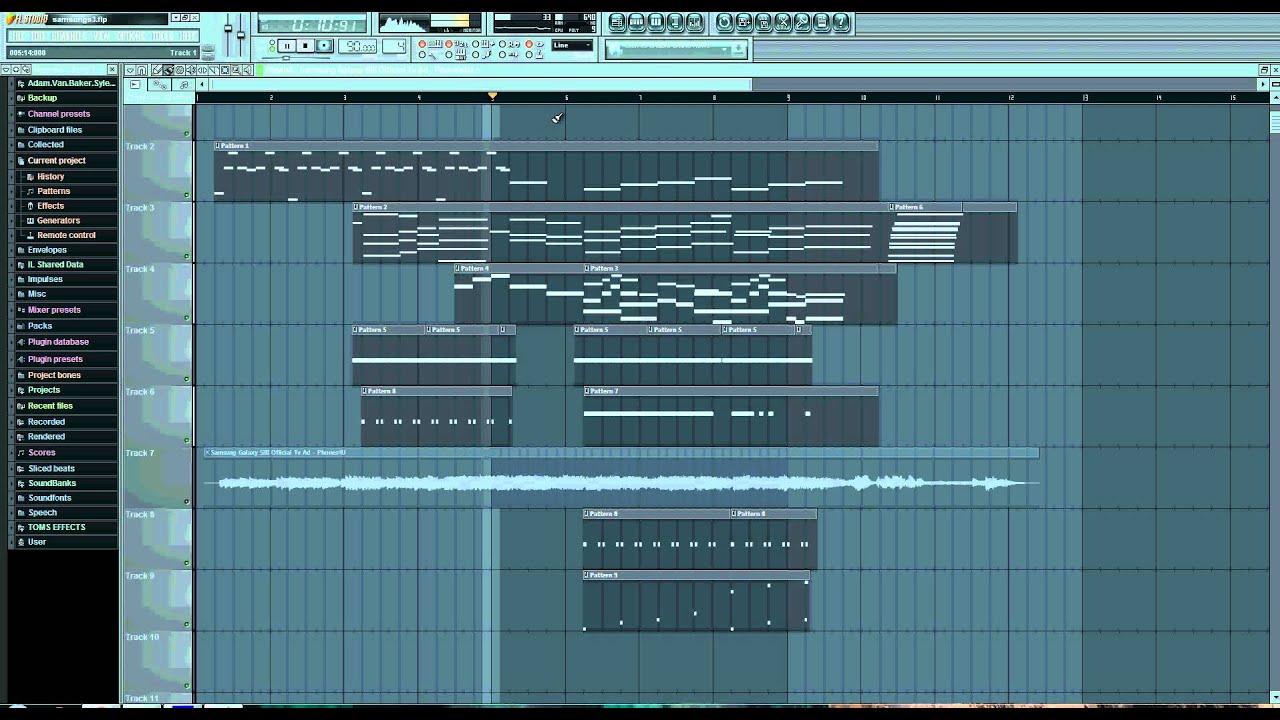
Task: Click the playhead marker on the timeline
Action: (x=492, y=96)
